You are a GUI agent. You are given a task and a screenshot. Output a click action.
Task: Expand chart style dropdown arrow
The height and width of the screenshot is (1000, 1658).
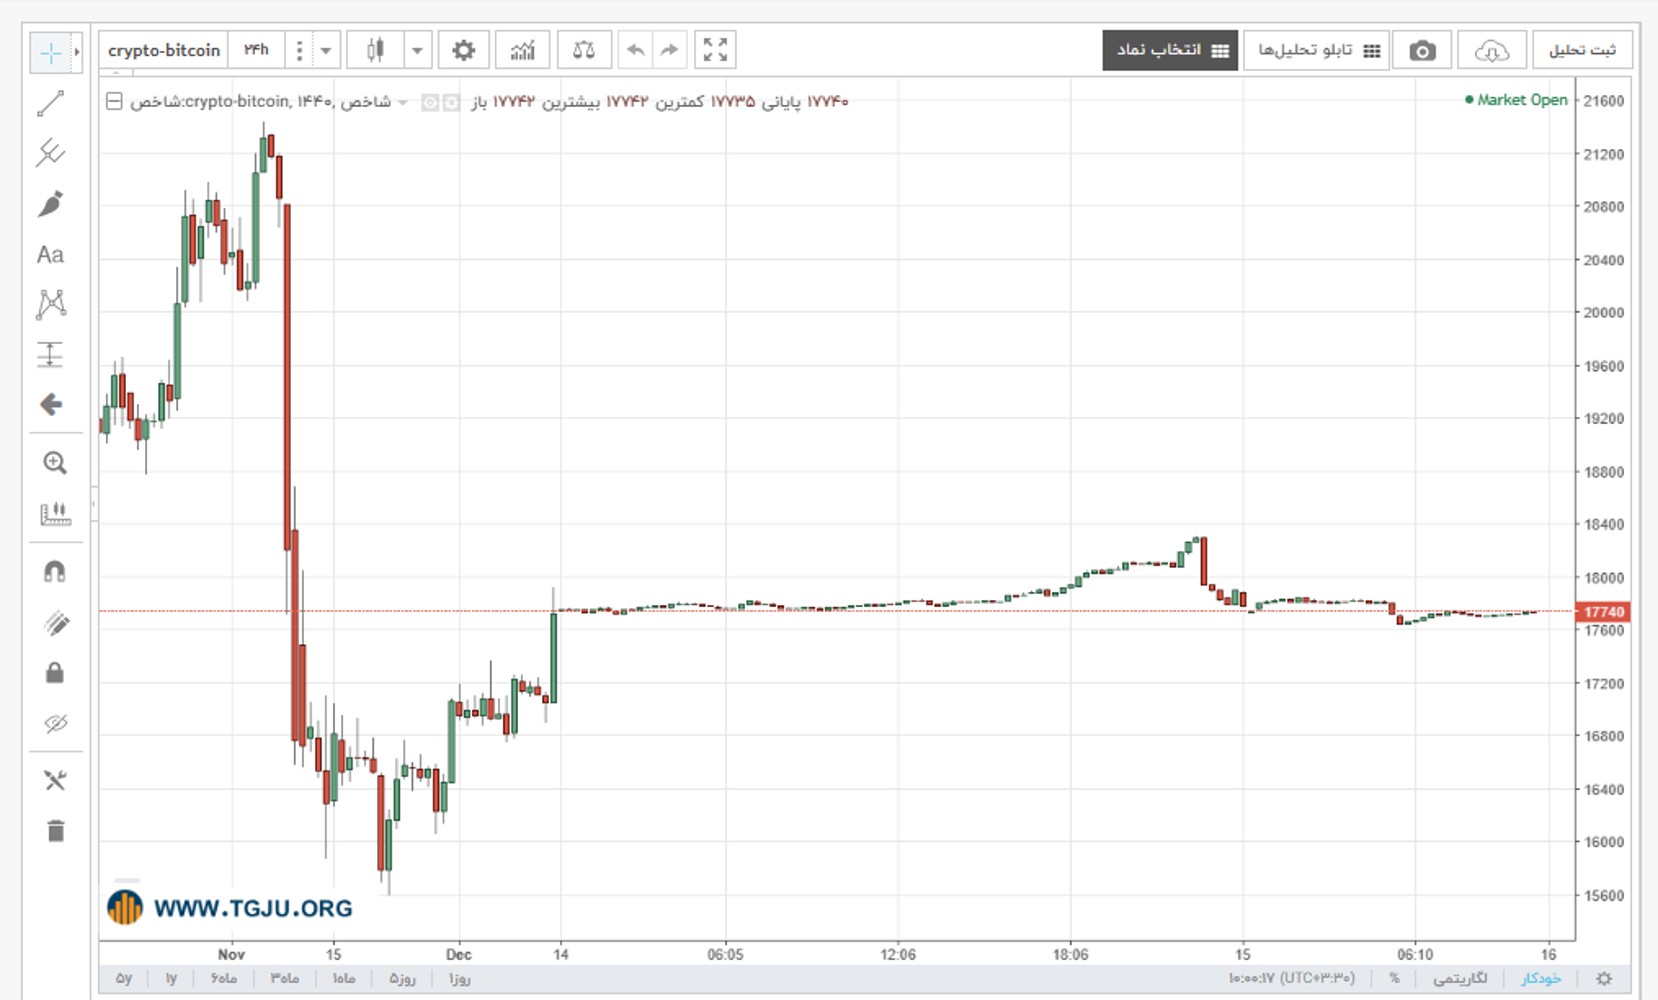pos(418,50)
